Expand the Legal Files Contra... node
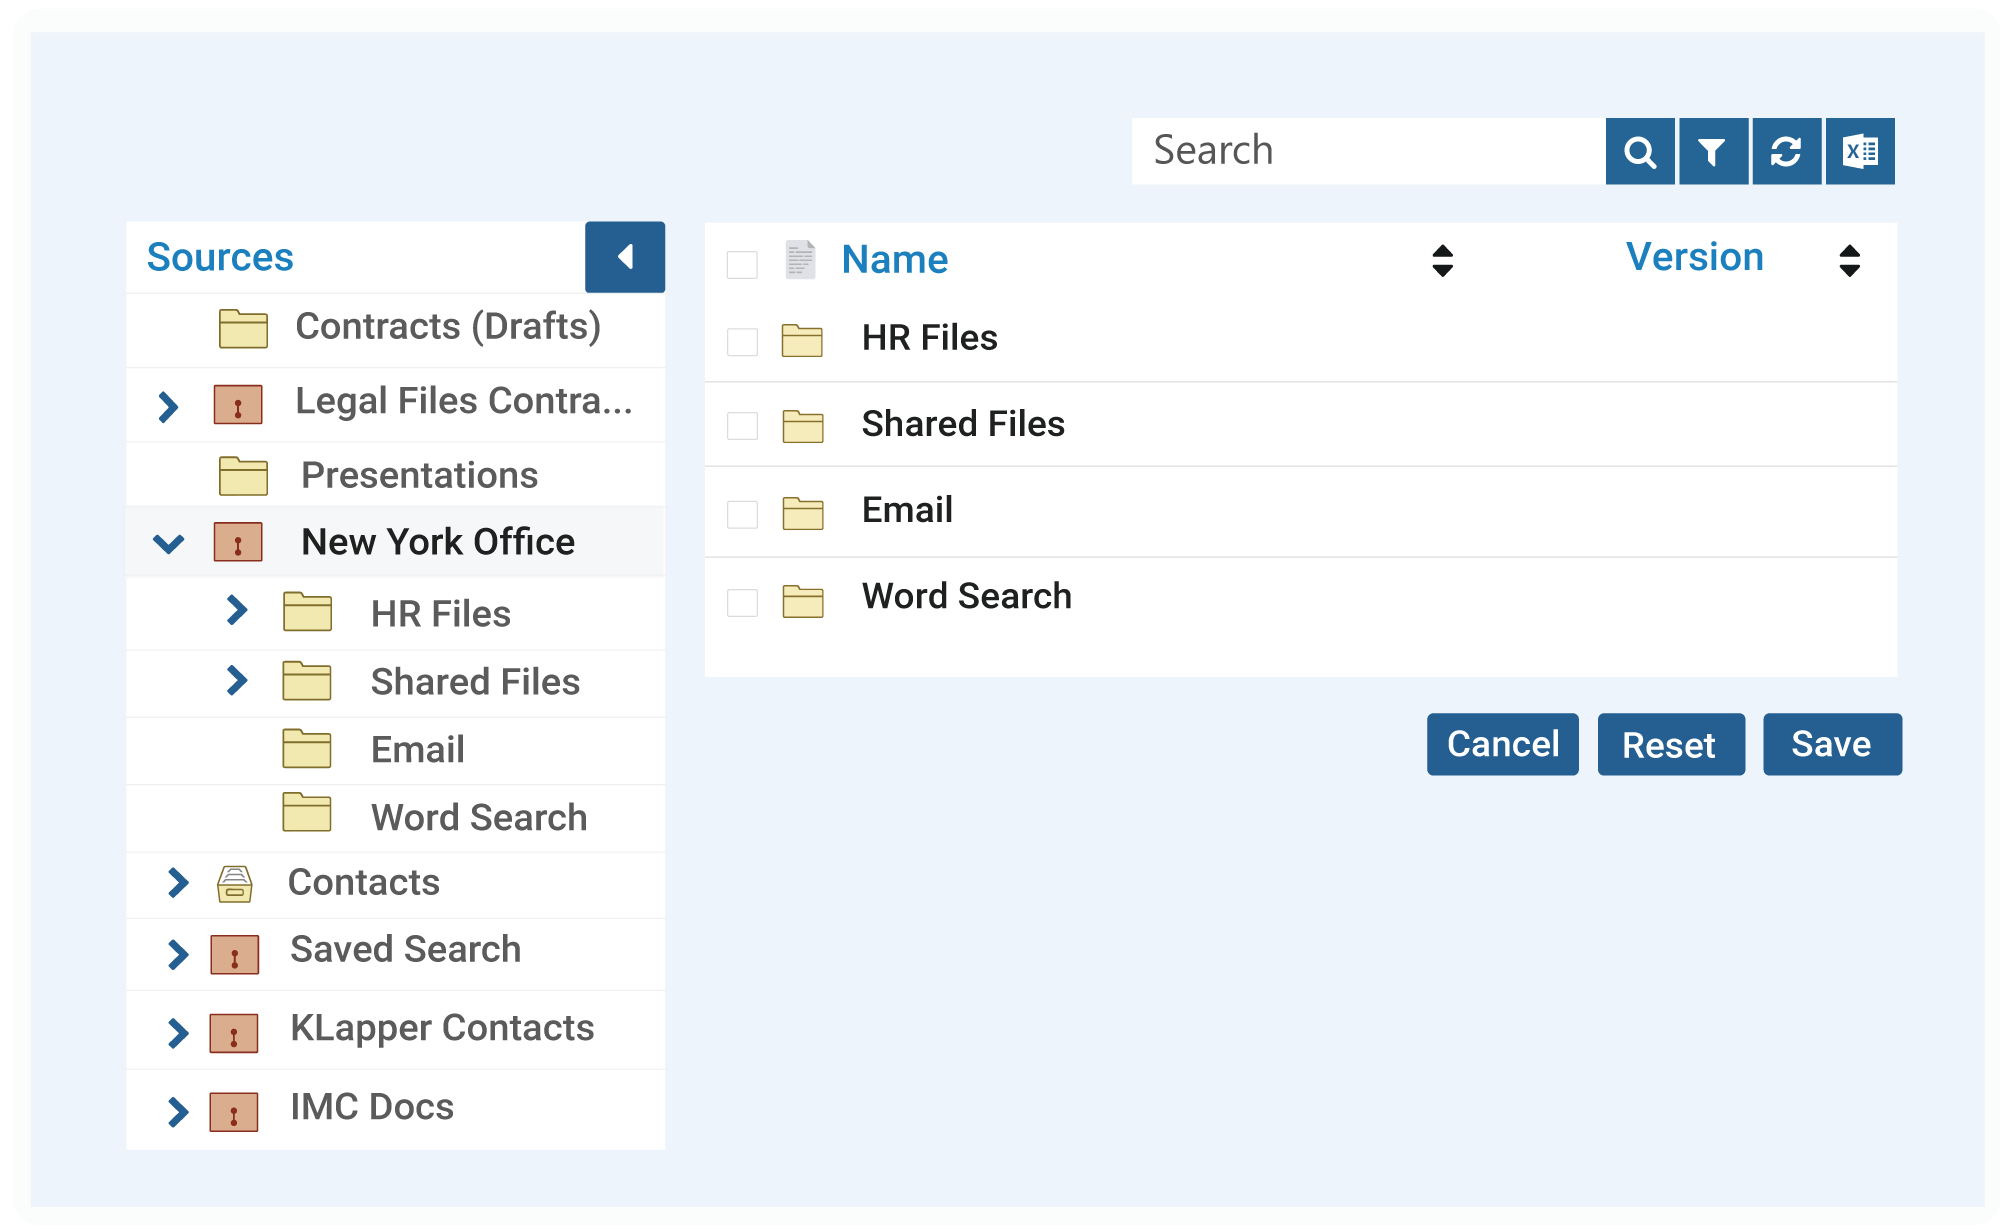Screen dimensions: 2000x1228 [168, 406]
